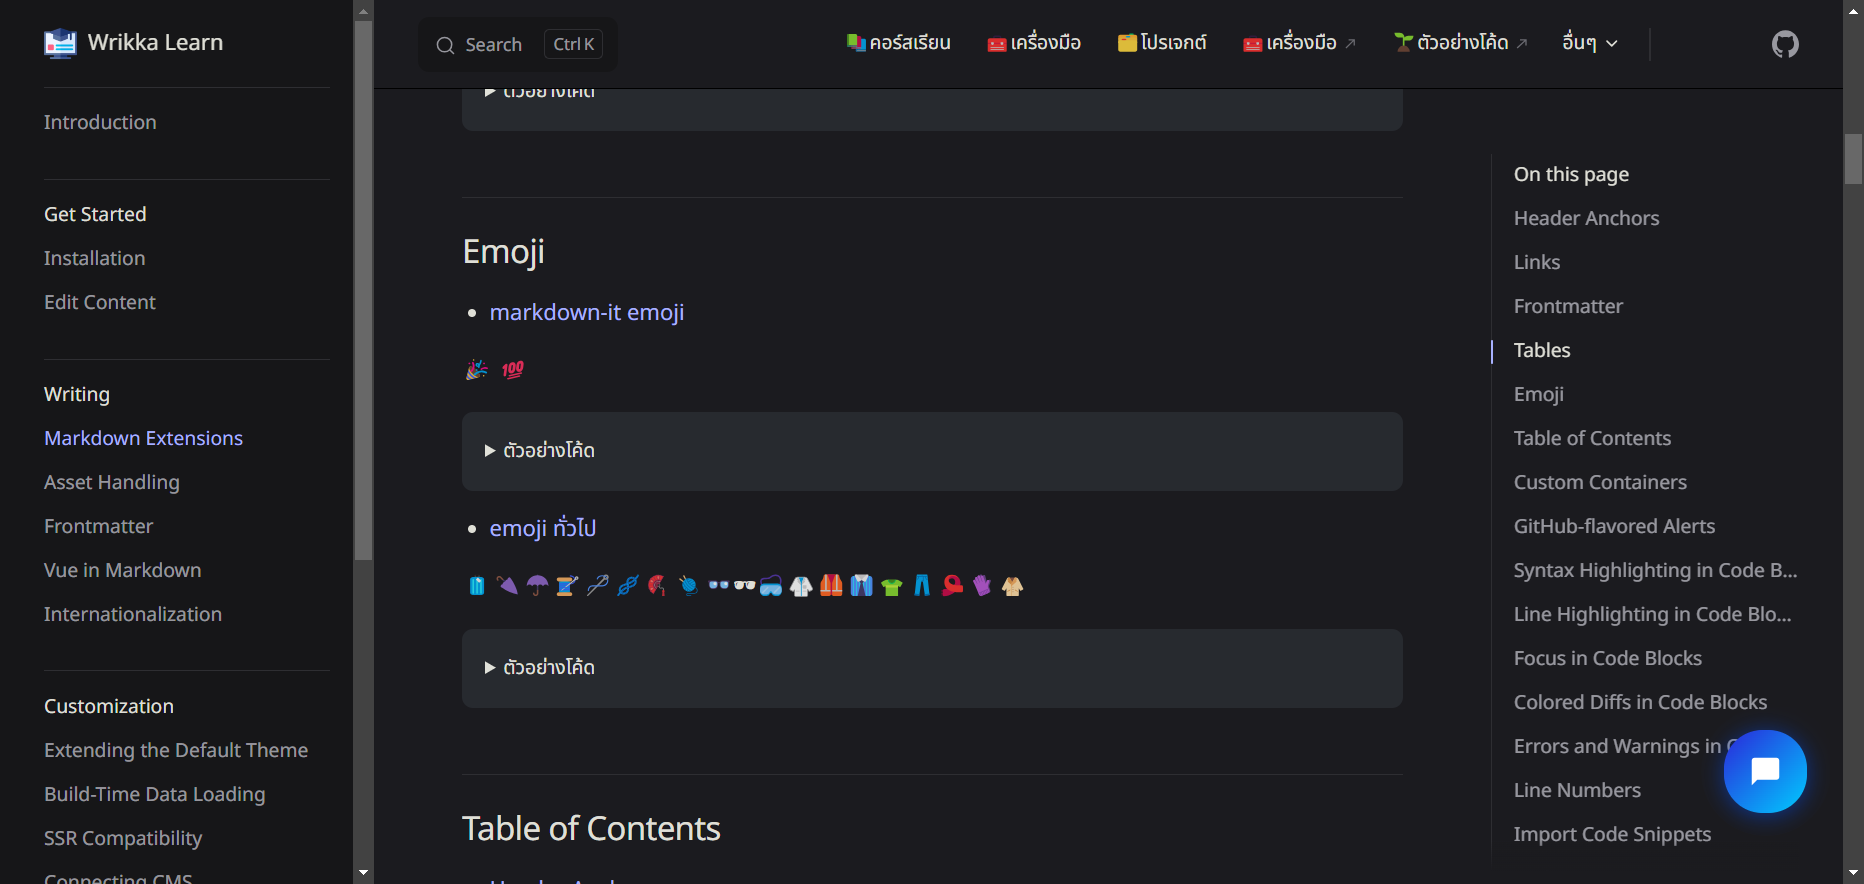Image resolution: width=1864 pixels, height=884 pixels.
Task: Open the อื่นๆ dropdown menu
Action: [1589, 43]
